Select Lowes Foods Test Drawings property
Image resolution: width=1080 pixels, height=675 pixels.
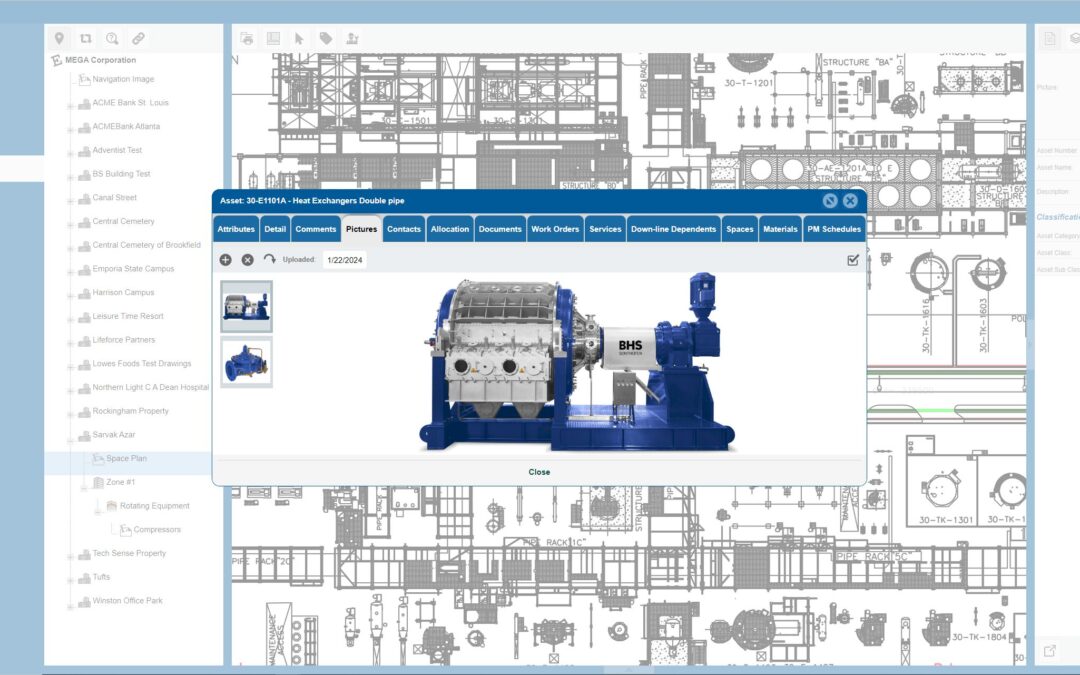tap(142, 364)
